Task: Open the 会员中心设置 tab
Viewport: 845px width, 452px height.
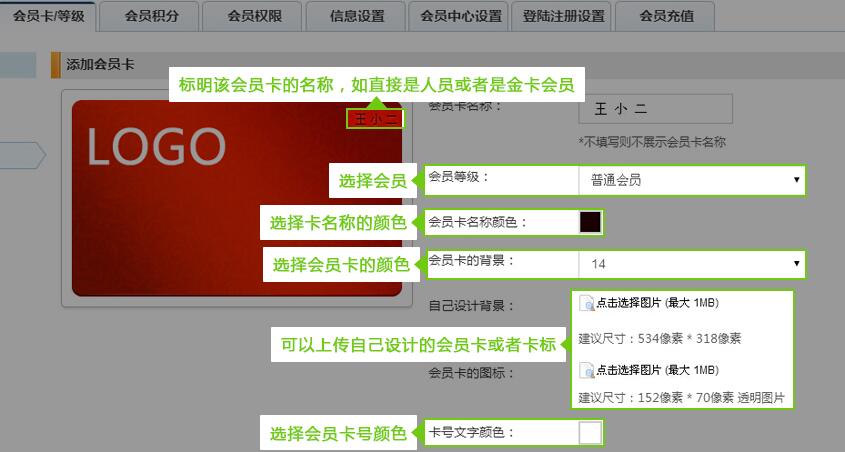Action: (x=461, y=16)
